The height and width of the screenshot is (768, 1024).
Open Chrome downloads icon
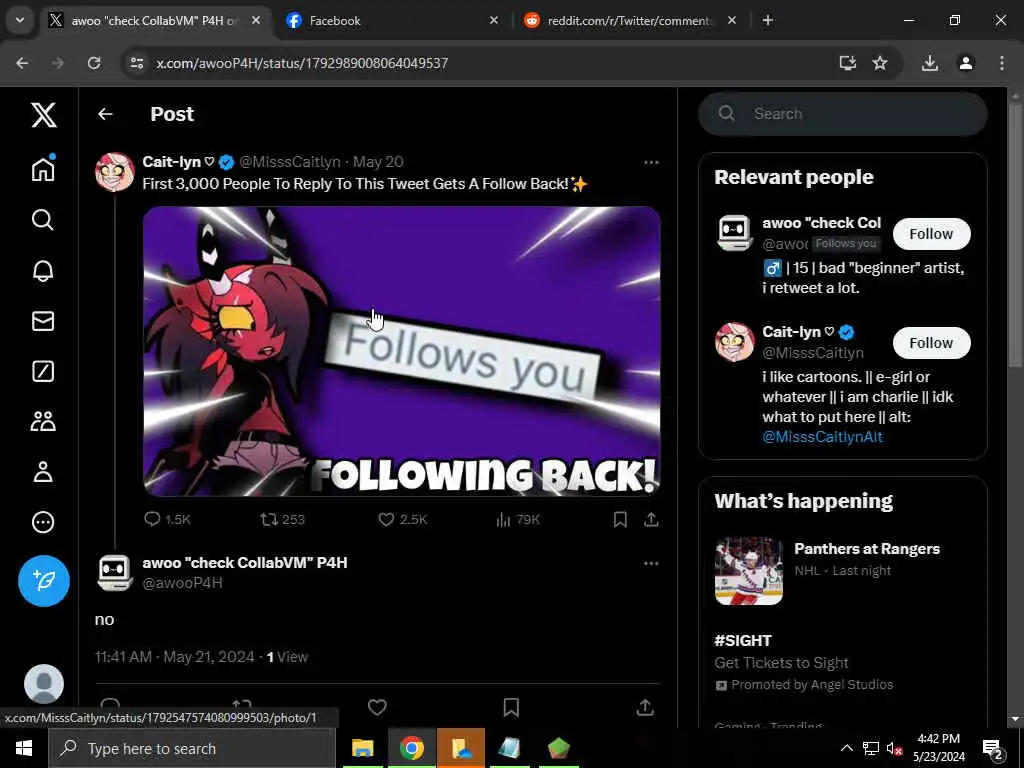click(x=930, y=63)
